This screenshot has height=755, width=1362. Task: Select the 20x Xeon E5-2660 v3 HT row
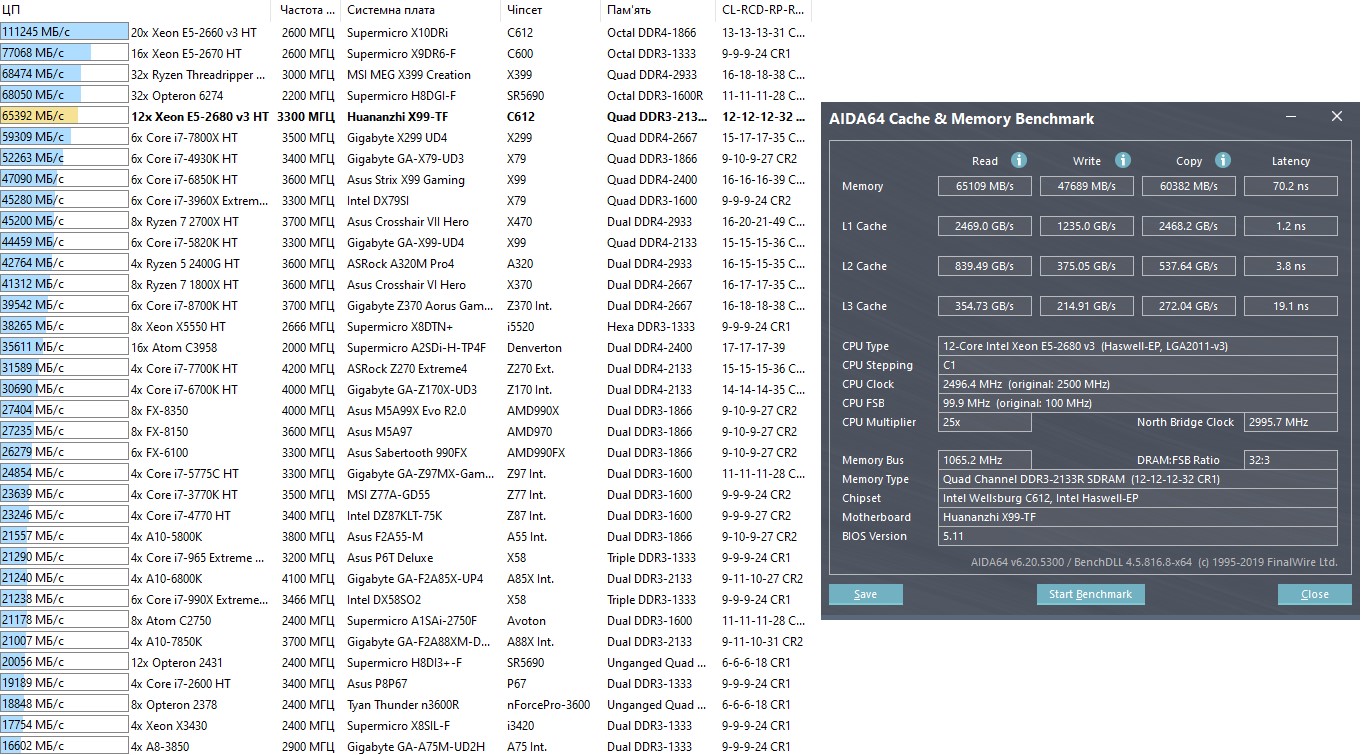(x=405, y=32)
